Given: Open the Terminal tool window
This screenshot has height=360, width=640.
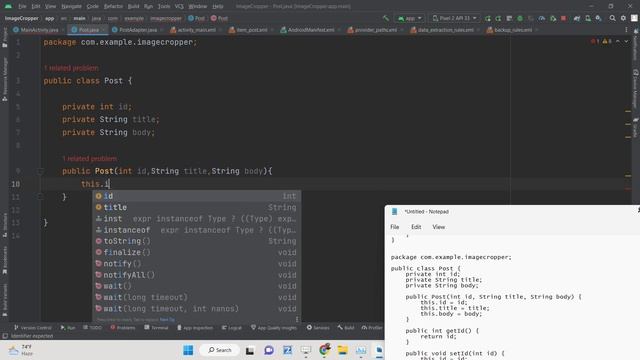Looking at the screenshot, I should click(x=156, y=328).
